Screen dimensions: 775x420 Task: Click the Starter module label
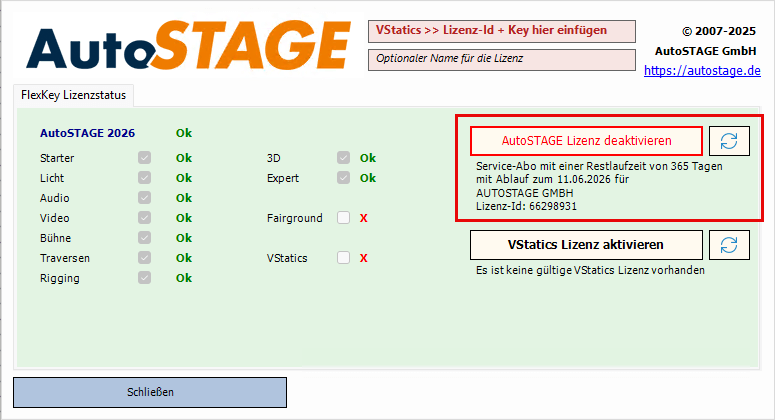pos(57,158)
